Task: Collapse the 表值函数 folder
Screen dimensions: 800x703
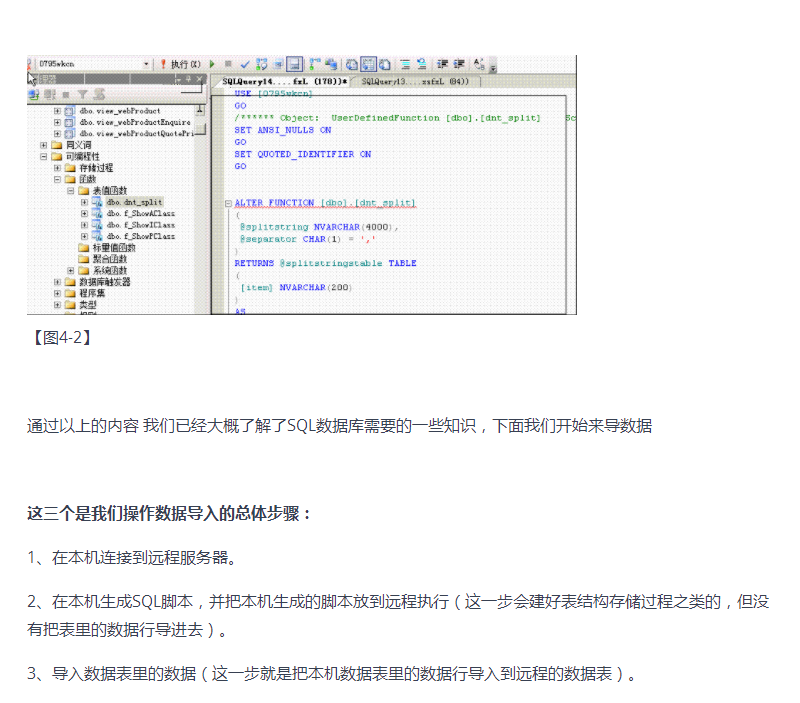Action: 70,191
